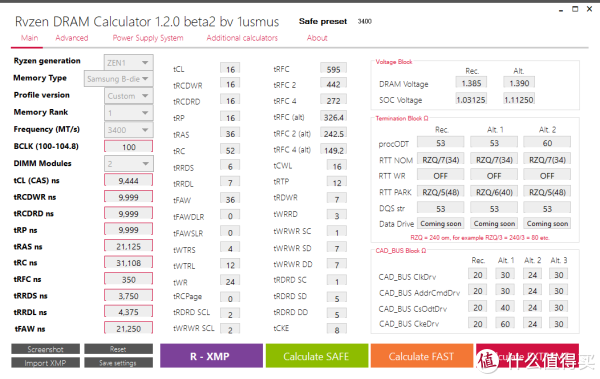Click the Calculate FAST button
The image size is (600, 379).
pyautogui.click(x=422, y=356)
